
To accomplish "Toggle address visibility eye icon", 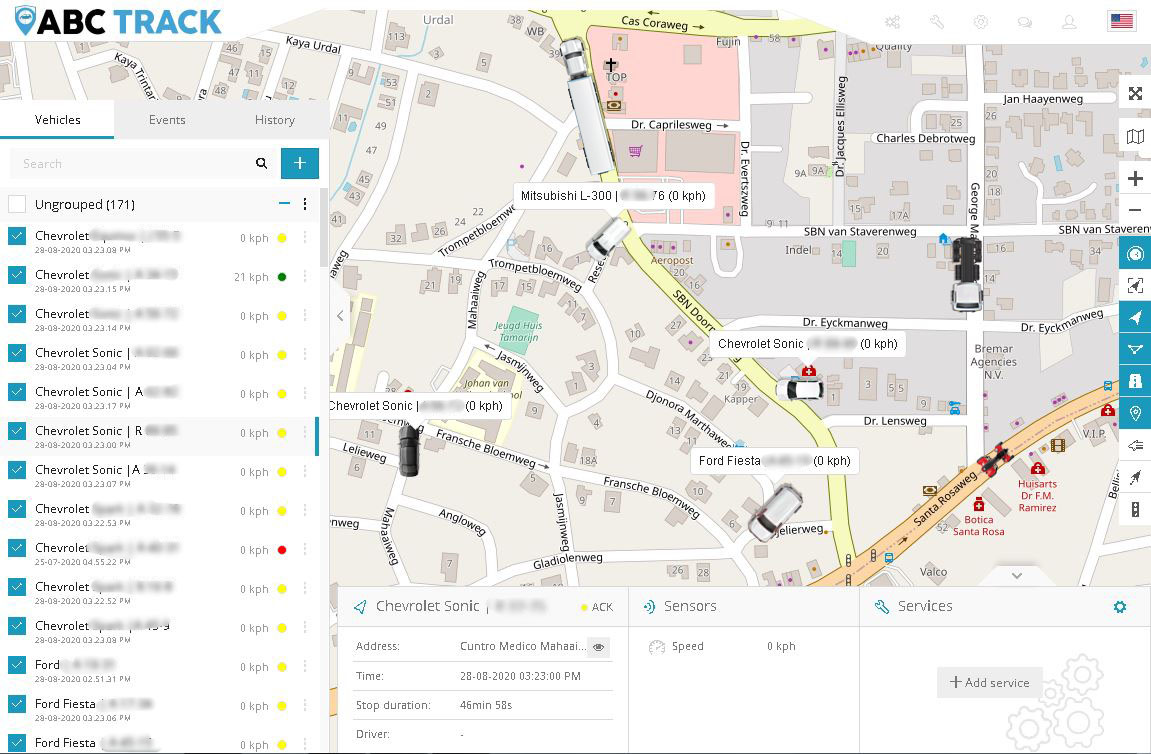I will click(599, 647).
